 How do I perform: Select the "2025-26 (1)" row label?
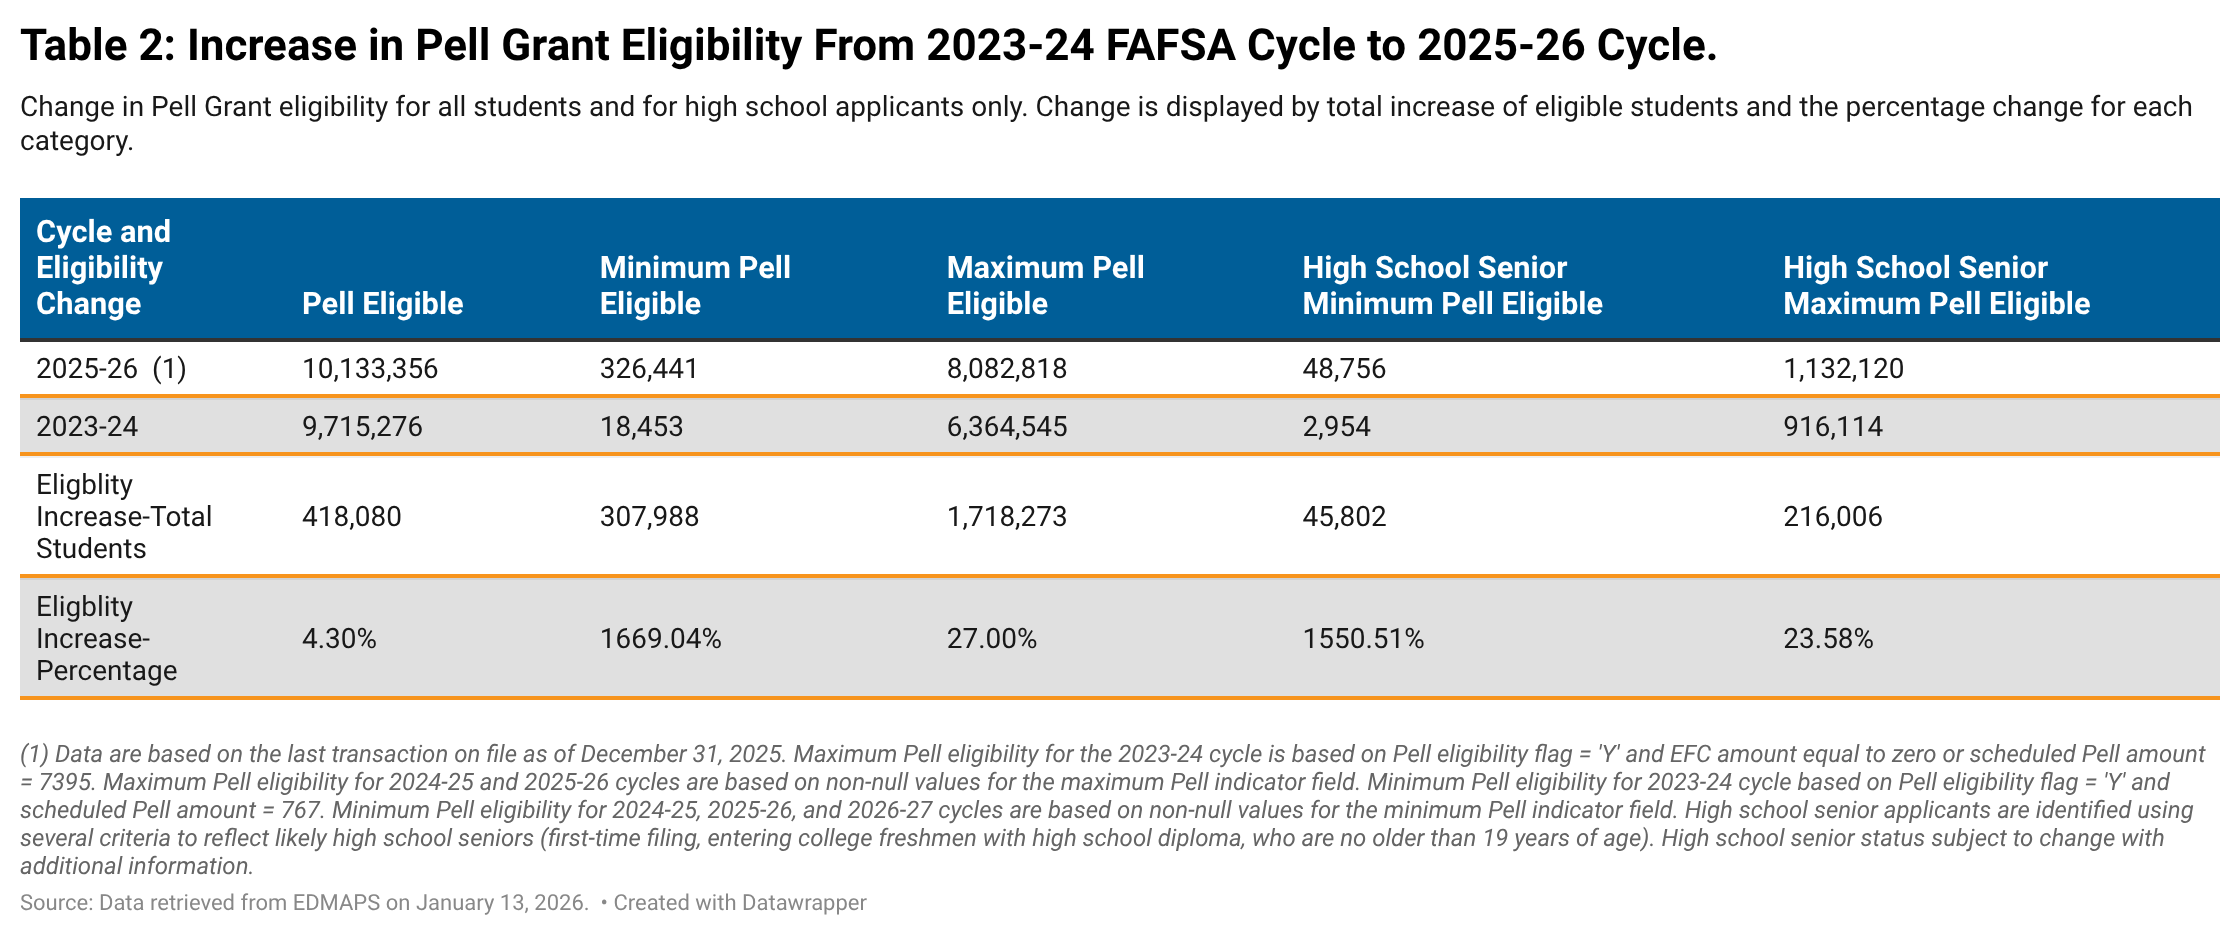111,369
